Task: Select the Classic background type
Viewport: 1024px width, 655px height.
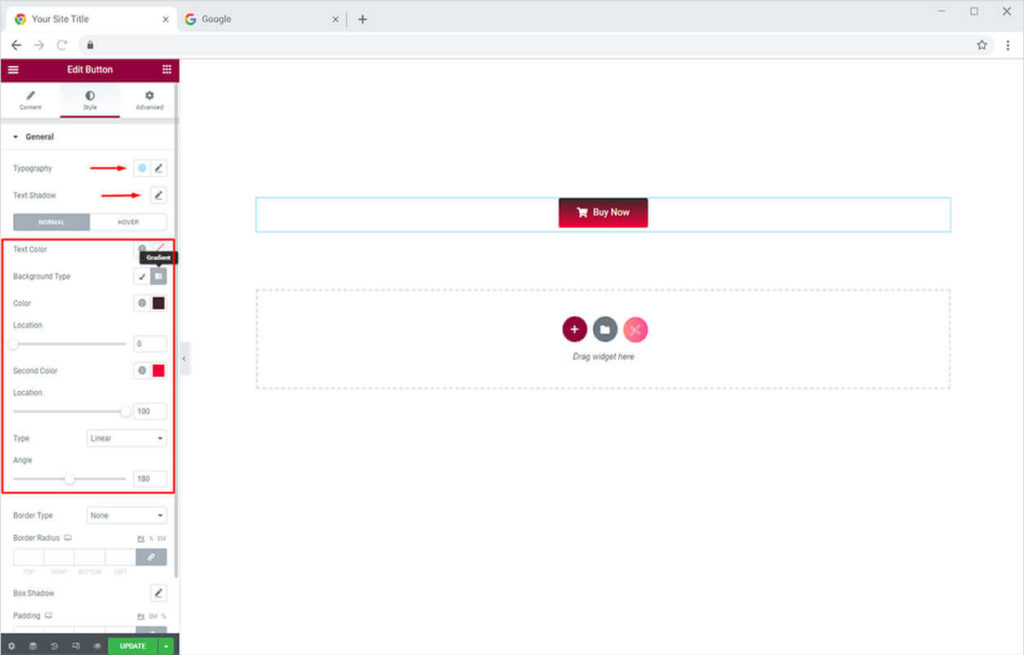Action: [x=142, y=276]
